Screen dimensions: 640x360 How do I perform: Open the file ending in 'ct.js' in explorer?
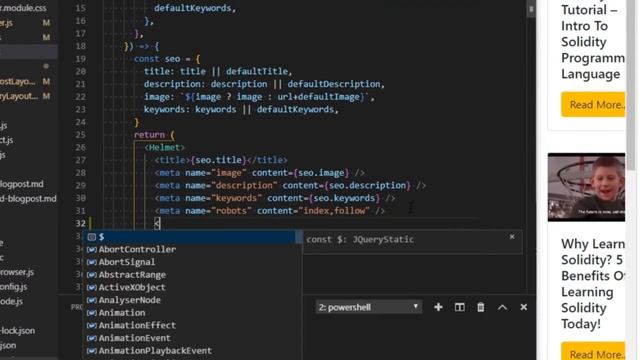pos(7,140)
